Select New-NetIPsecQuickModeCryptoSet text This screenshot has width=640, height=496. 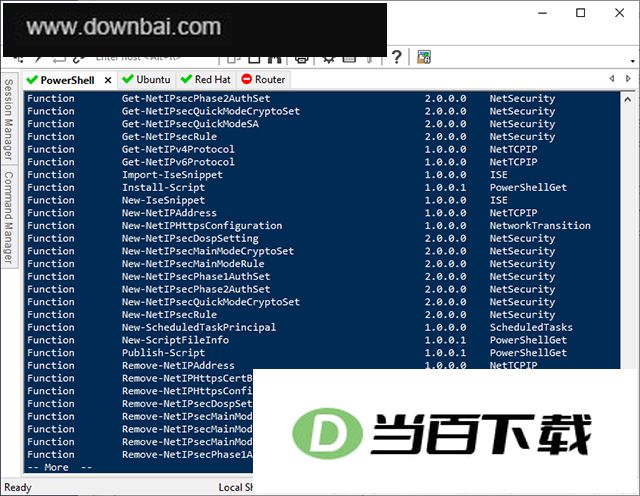[211, 302]
